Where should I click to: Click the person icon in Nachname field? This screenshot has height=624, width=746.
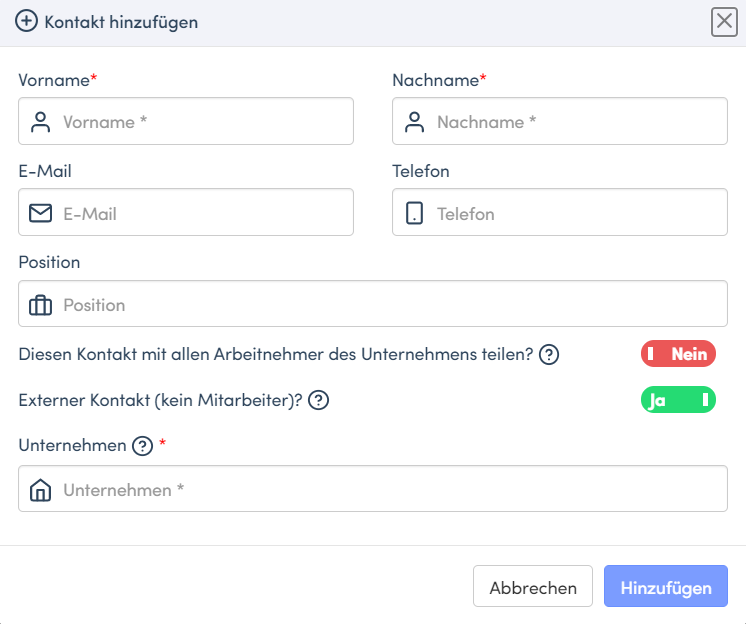point(414,122)
